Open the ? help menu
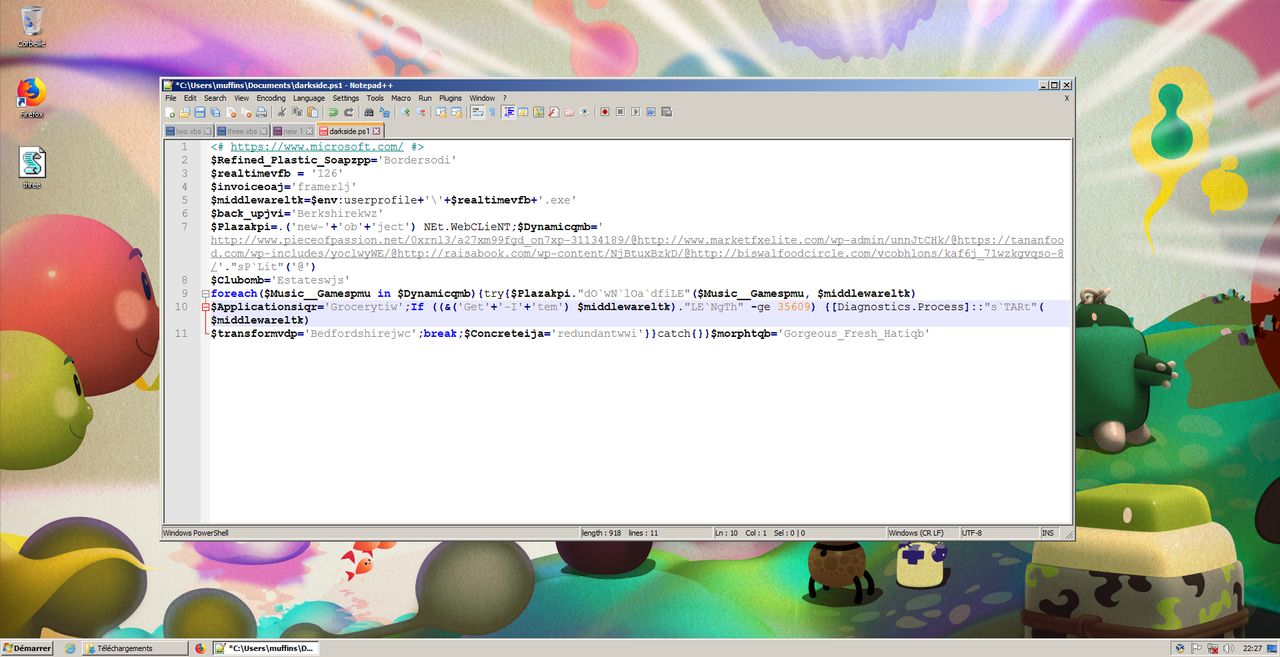Screen dimensions: 1280x657 point(504,98)
